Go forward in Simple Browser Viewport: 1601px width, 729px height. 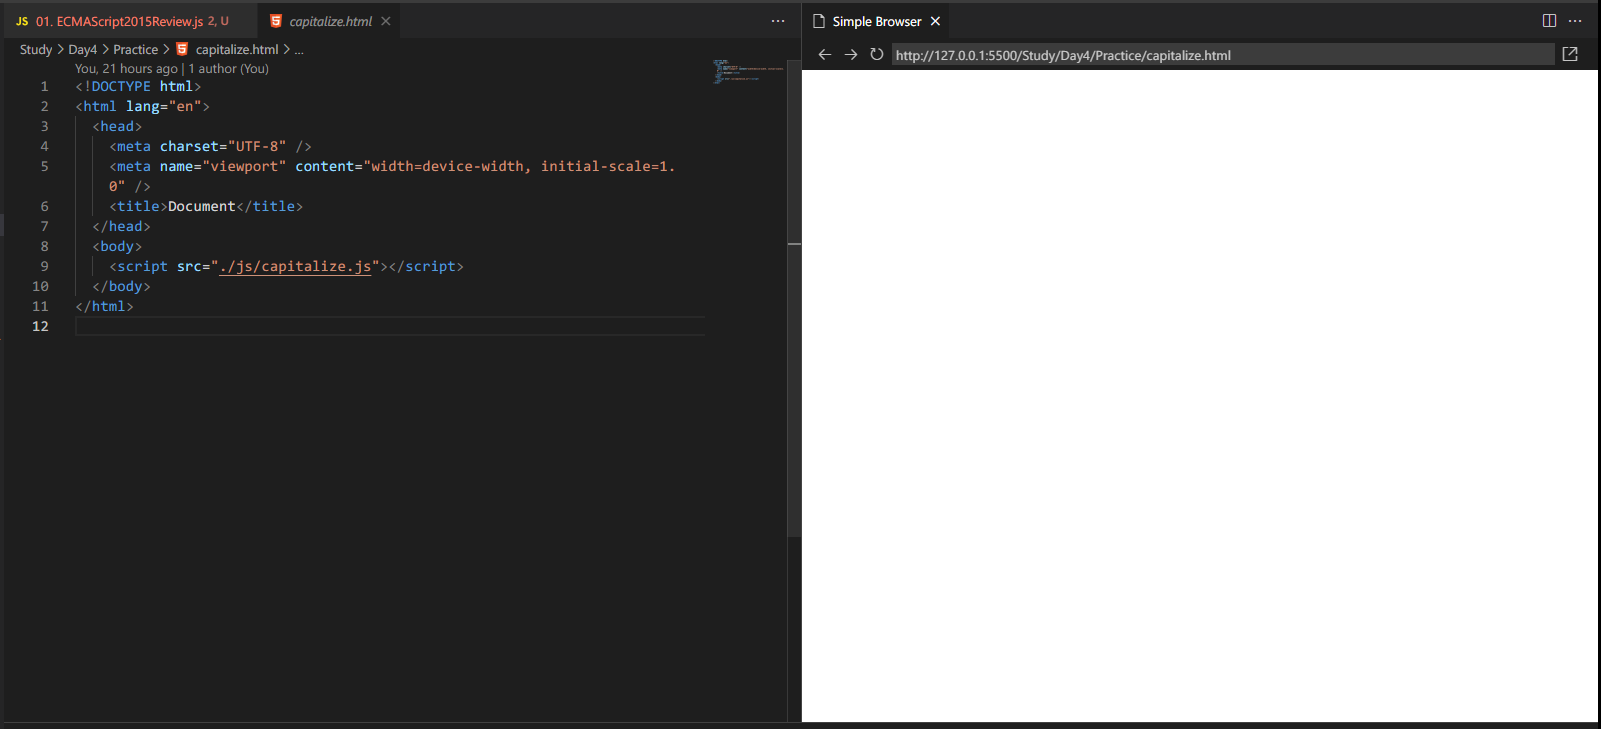point(851,55)
